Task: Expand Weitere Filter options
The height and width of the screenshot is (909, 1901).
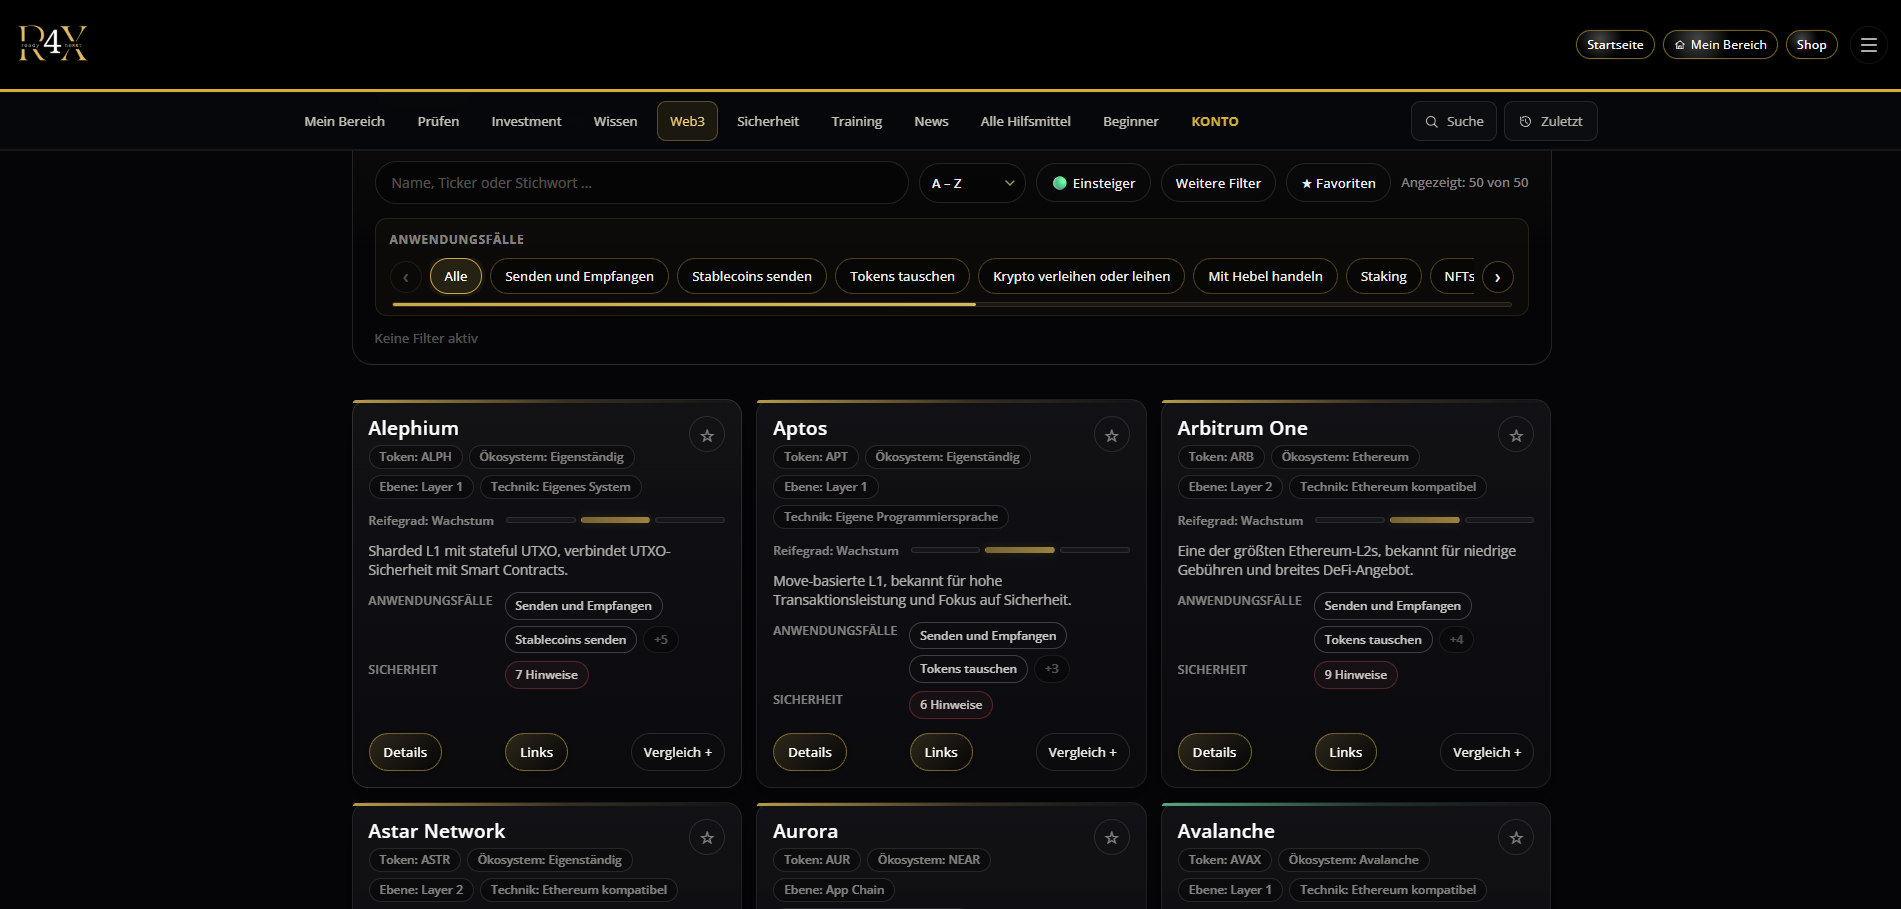Action: (x=1218, y=183)
